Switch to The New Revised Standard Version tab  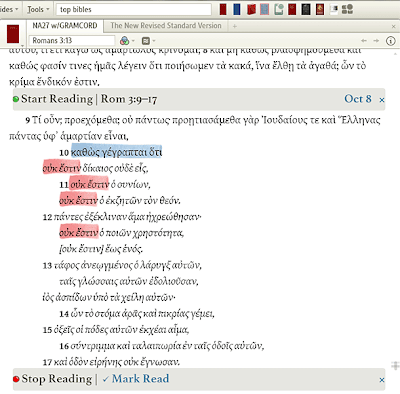point(166,26)
